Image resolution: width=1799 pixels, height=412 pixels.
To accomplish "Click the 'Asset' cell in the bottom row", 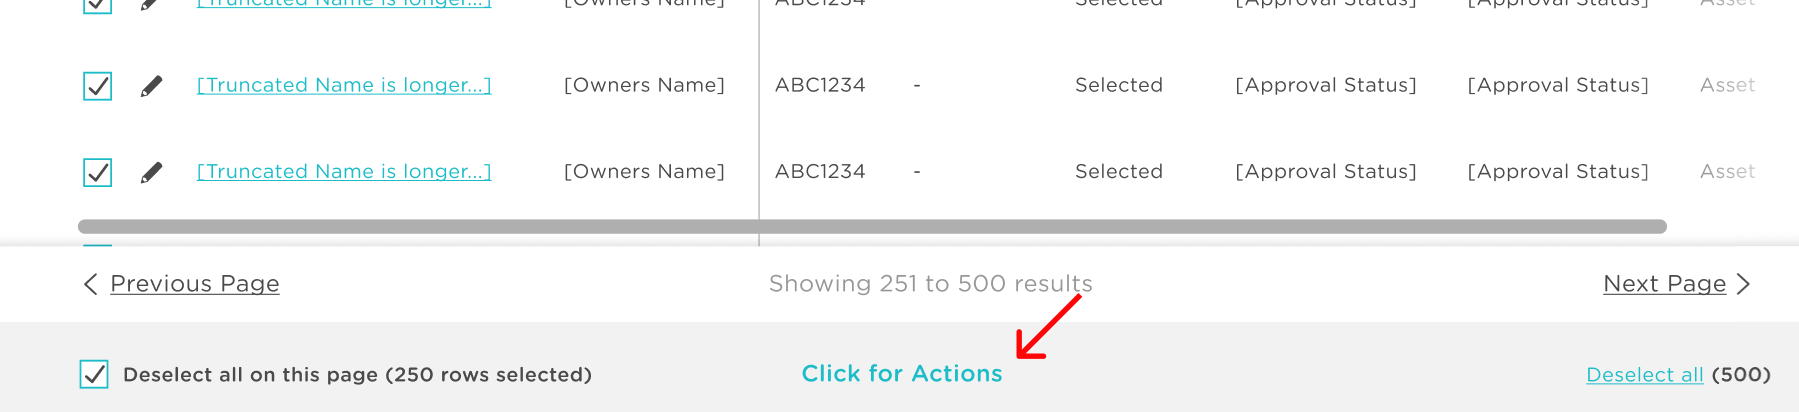I will 1728,171.
